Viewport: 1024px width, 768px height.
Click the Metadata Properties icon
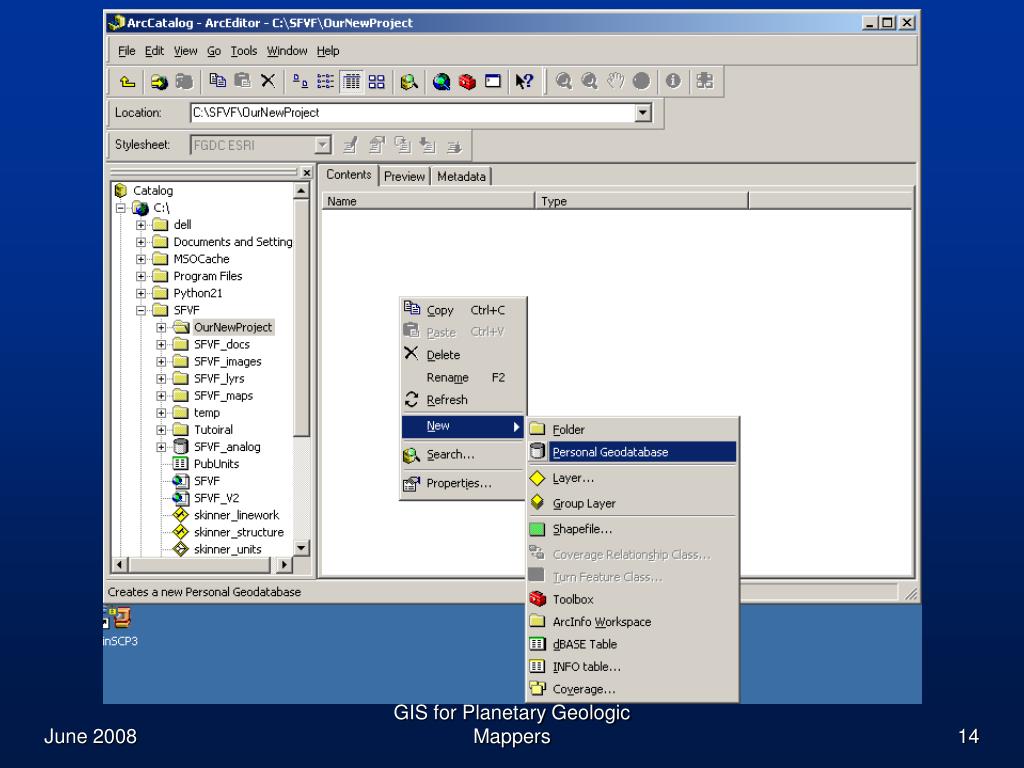pos(376,145)
